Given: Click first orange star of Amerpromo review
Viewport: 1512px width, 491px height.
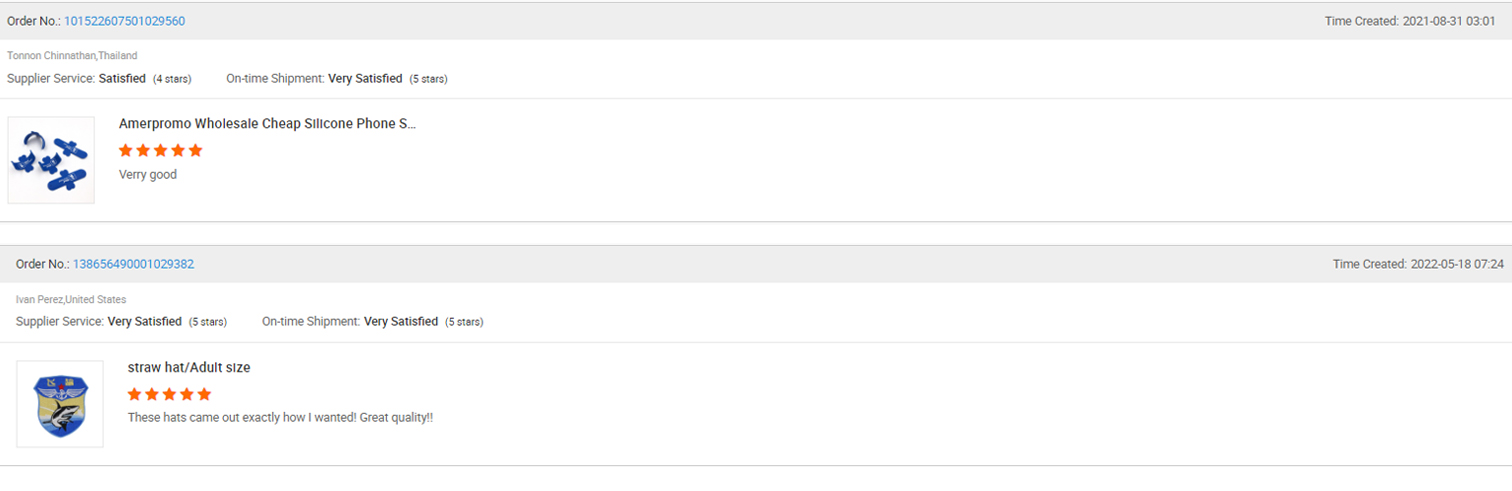Looking at the screenshot, I should pyautogui.click(x=126, y=150).
